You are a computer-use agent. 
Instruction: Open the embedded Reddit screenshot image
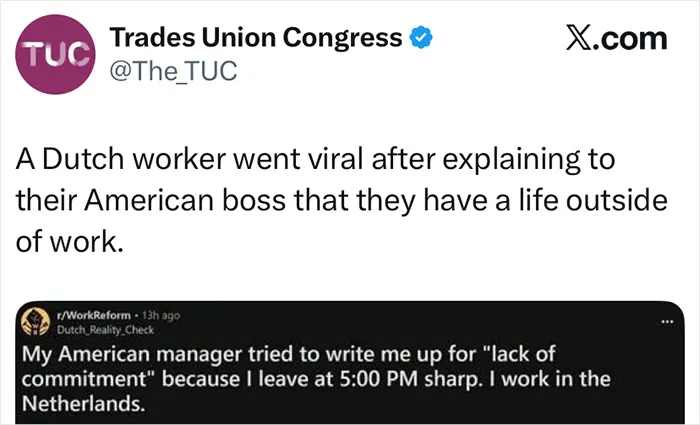pyautogui.click(x=350, y=362)
